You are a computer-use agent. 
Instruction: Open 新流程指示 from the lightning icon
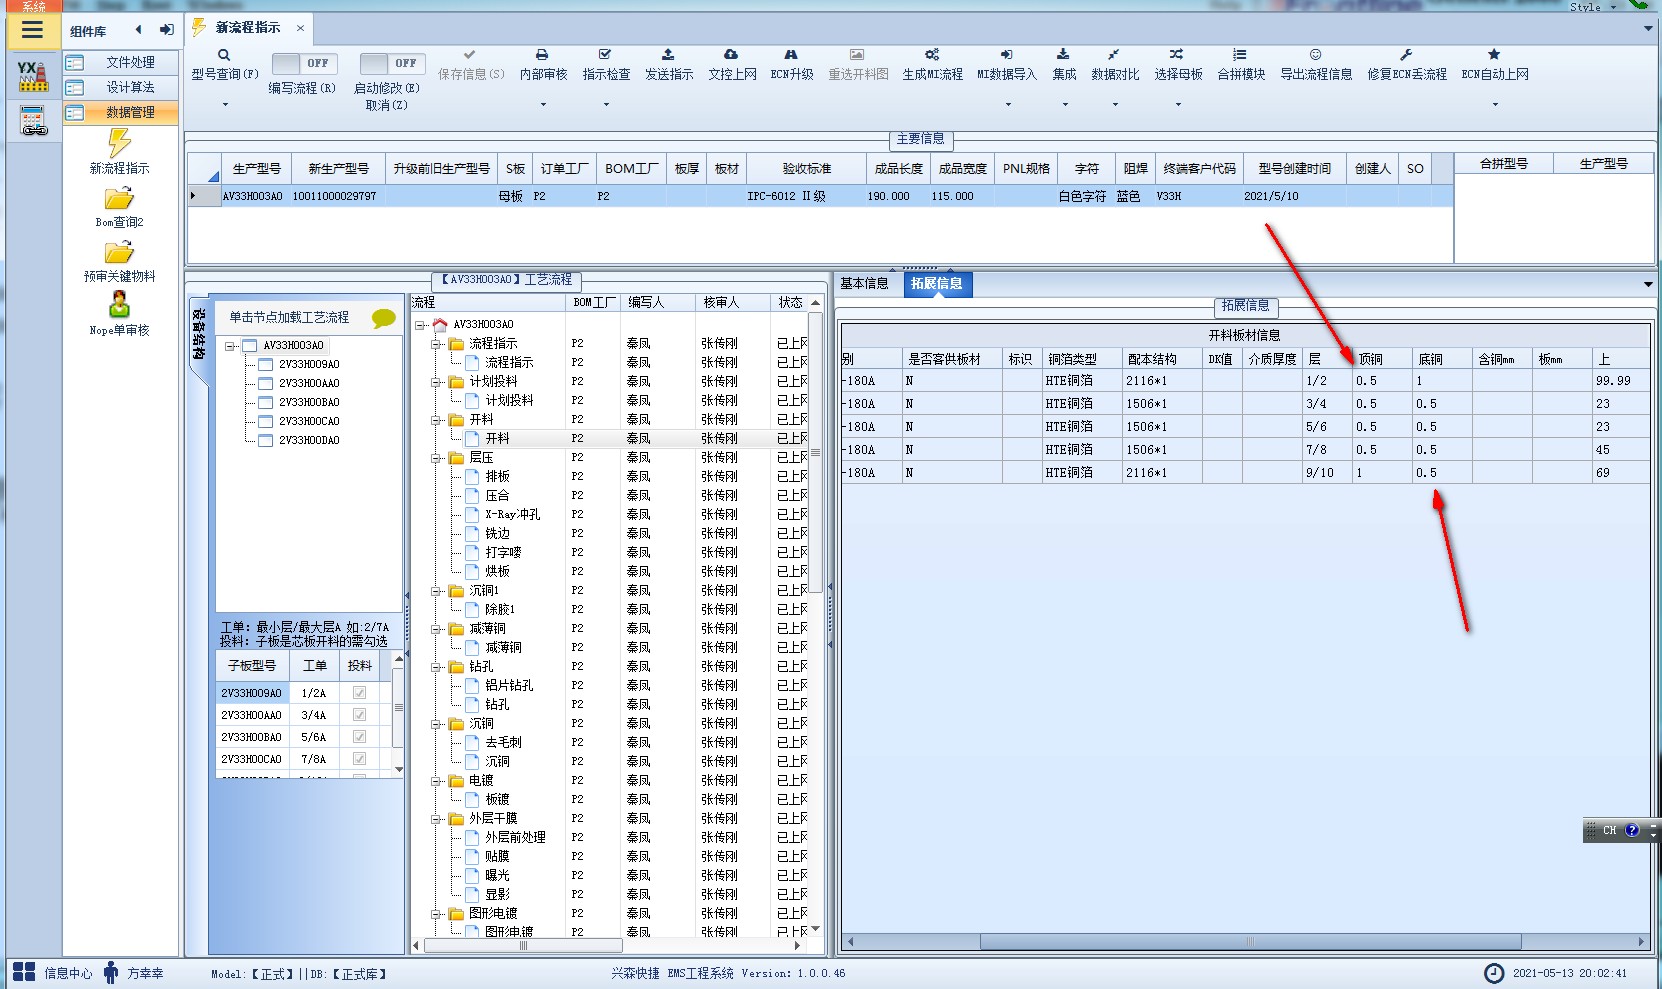pyautogui.click(x=119, y=142)
